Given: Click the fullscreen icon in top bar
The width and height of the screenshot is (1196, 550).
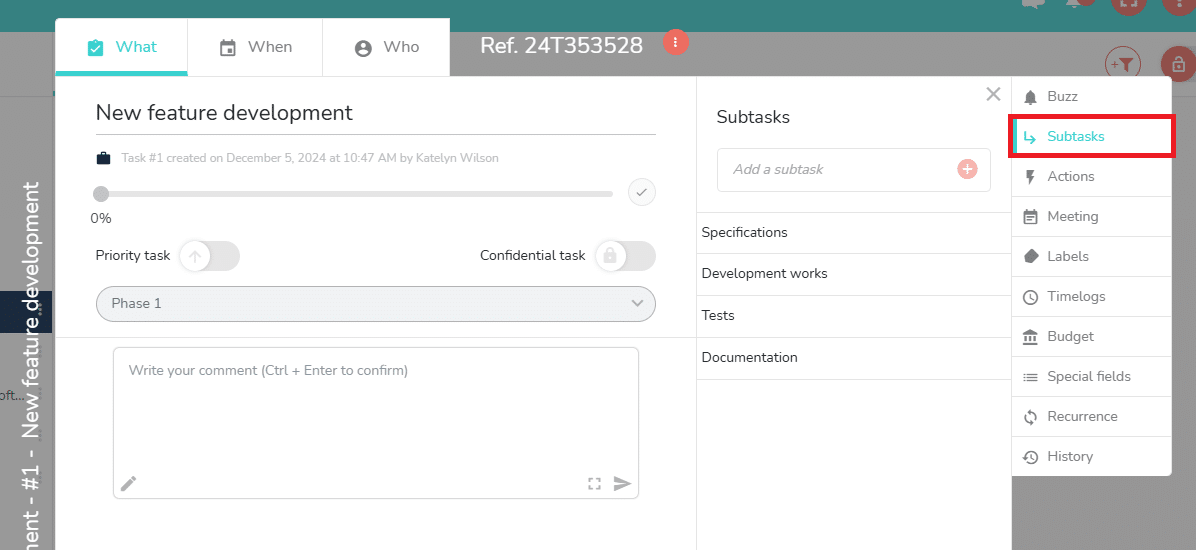Looking at the screenshot, I should (x=1128, y=5).
